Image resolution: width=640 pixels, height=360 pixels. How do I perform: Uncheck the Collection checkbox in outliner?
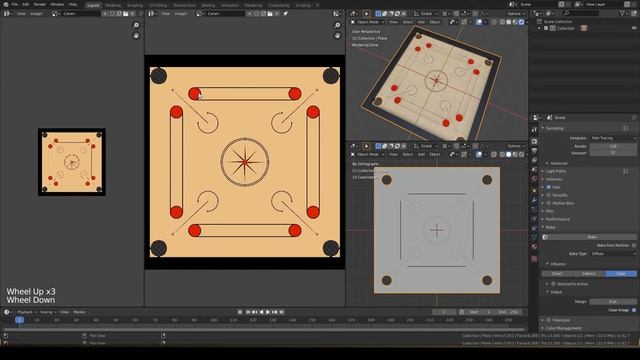coord(546,28)
